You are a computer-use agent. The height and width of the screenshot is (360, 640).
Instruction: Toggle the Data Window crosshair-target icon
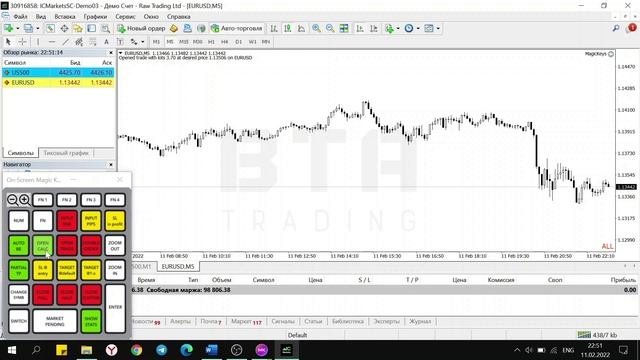[x=64, y=28]
